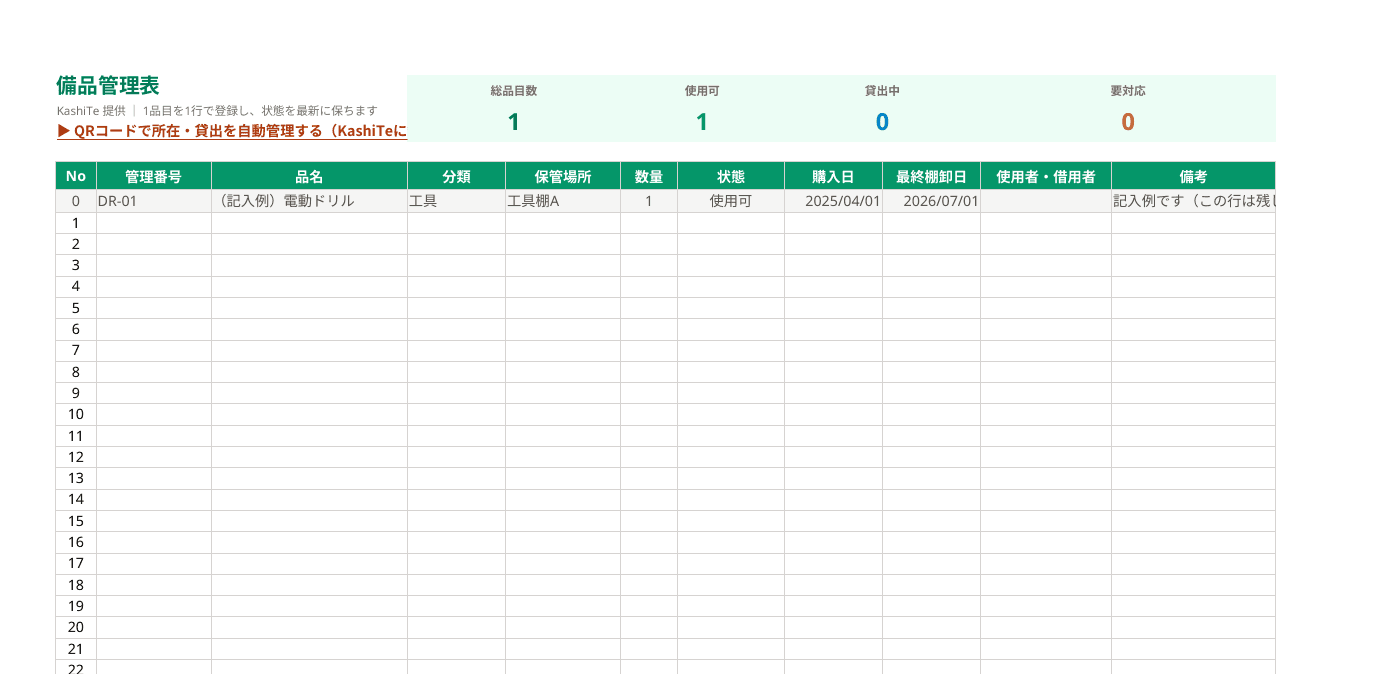The width and height of the screenshot is (1373, 674).
Task: Click the DR-01 management number cell
Action: pos(154,201)
